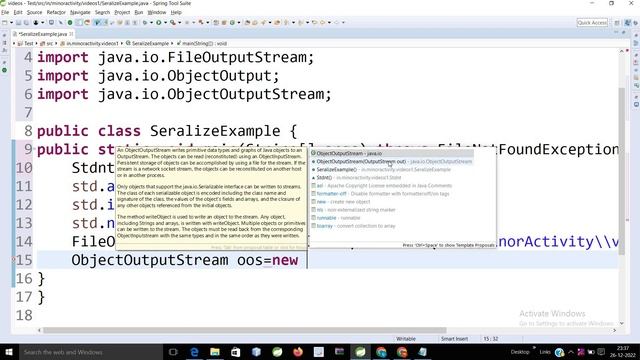Expand the Debug dropdown arrow
Screen dimensions: 640x360
(x=151, y=22)
